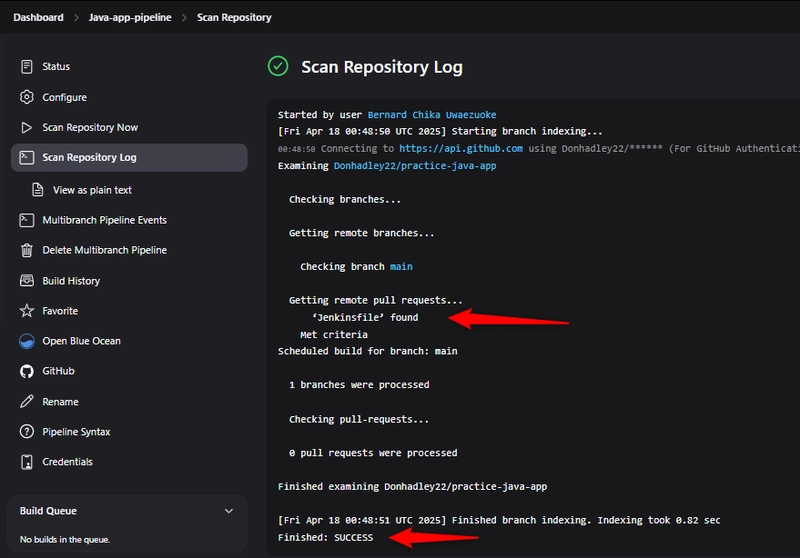Select Rename in the sidebar
800x558 pixels.
[60, 401]
